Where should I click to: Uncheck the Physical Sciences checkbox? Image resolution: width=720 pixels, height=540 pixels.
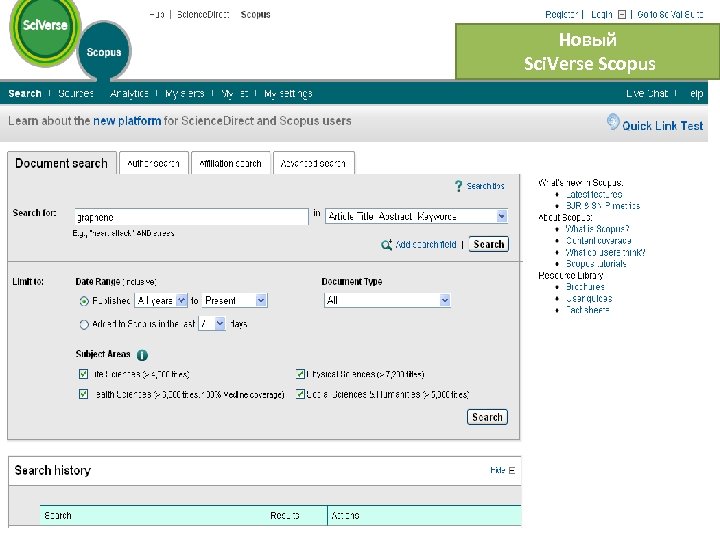[300, 374]
